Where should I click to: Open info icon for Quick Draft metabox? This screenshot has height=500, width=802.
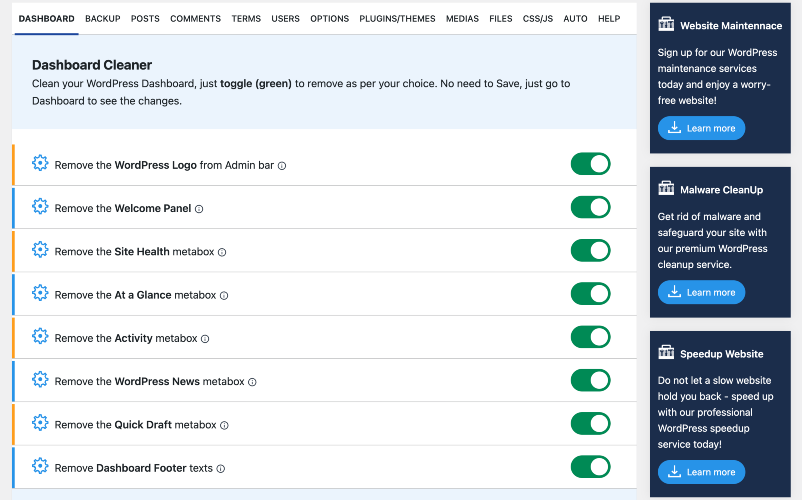[224, 425]
